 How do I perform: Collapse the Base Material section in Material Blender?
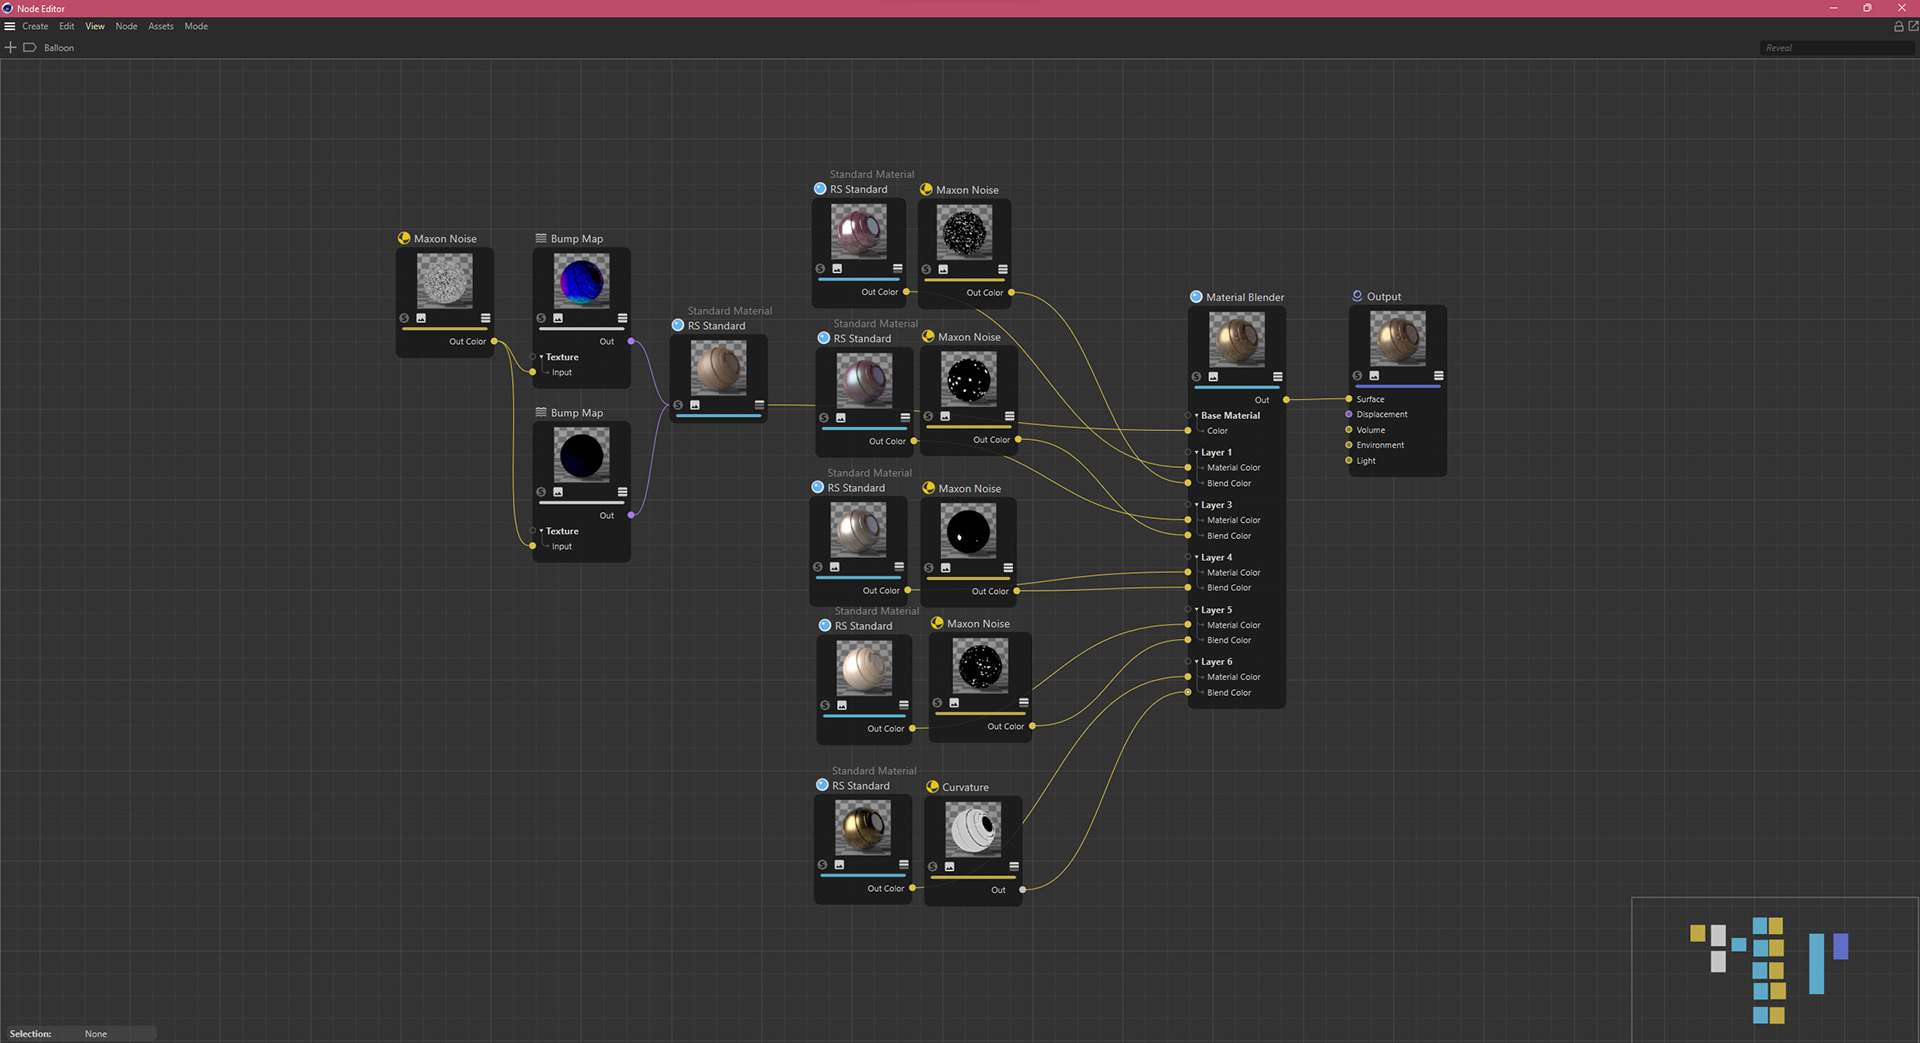click(1196, 415)
